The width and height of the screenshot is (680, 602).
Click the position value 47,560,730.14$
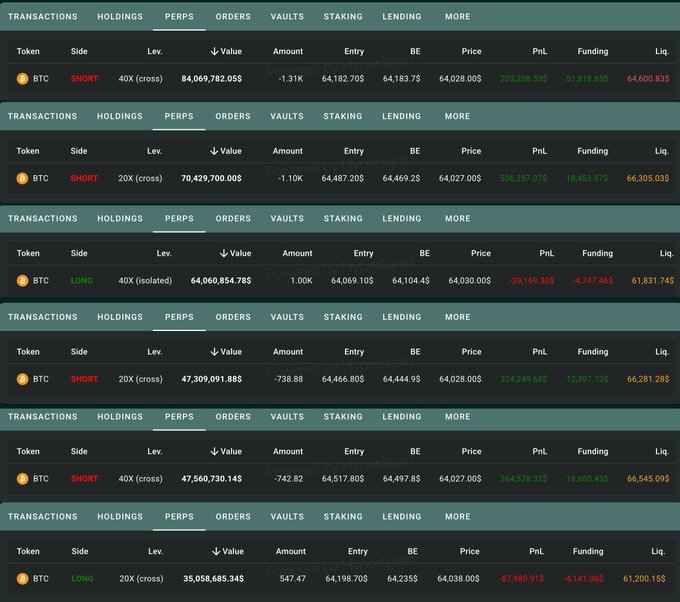(212, 479)
